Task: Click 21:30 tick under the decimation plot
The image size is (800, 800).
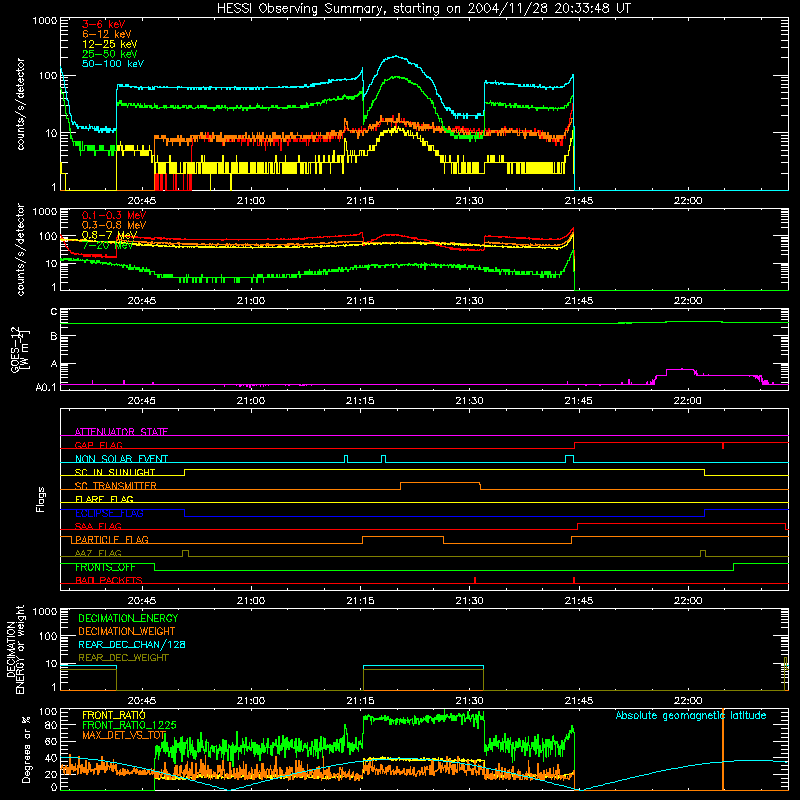Action: click(469, 701)
